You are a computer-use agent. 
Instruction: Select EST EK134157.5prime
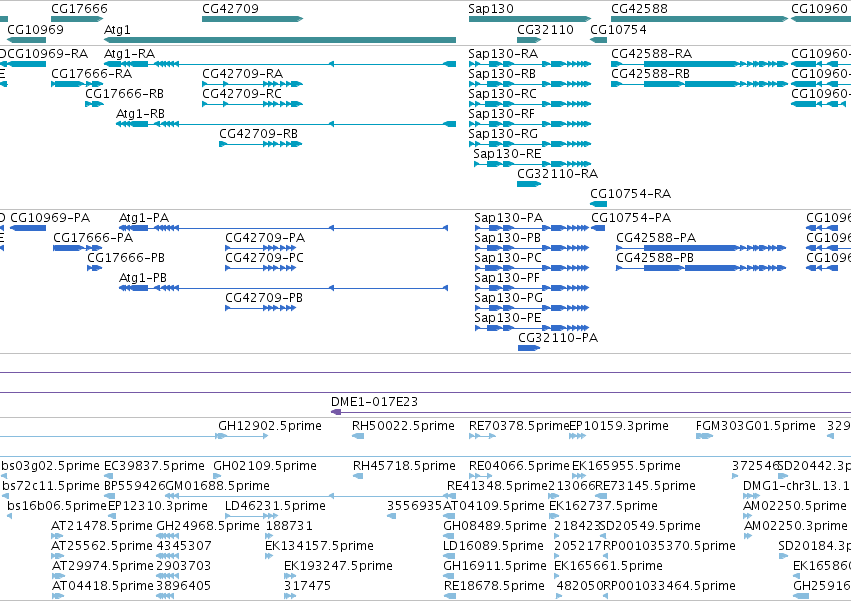[x=319, y=546]
